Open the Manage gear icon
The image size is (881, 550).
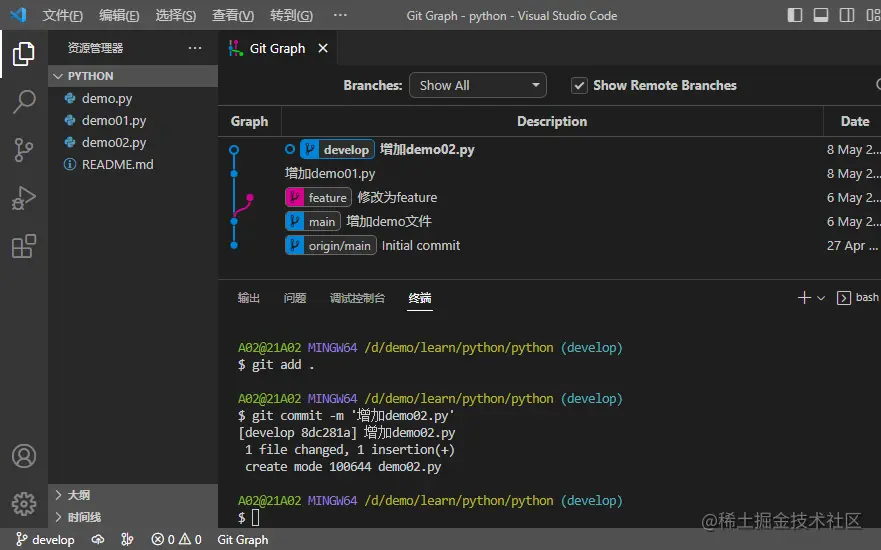(x=24, y=504)
